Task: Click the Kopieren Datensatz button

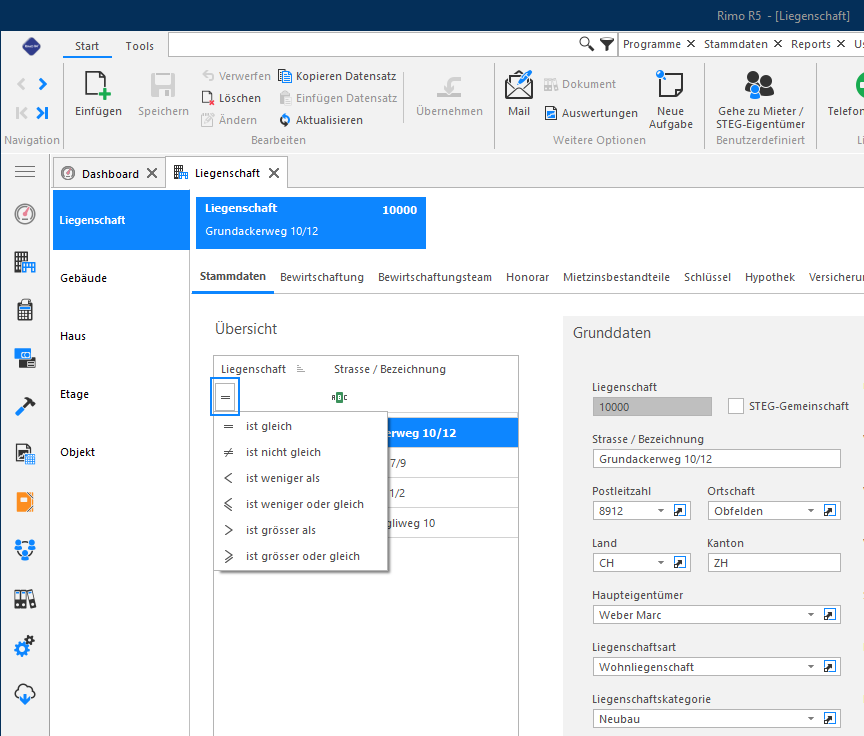Action: tap(337, 76)
